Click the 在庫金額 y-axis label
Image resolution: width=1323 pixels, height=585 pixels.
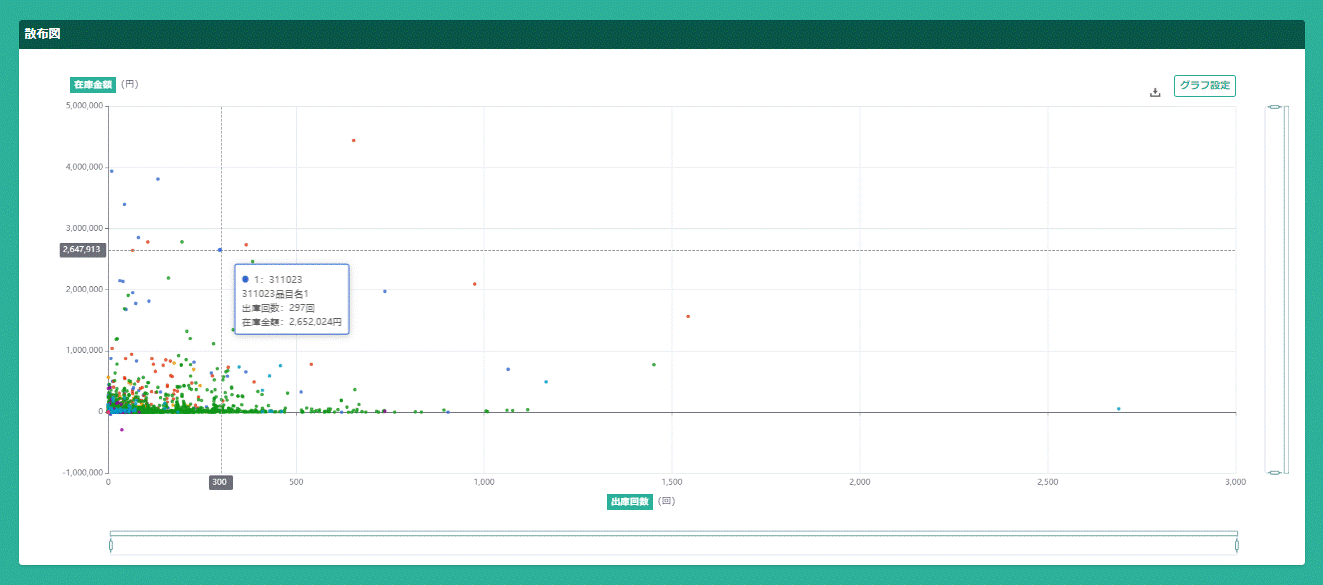point(92,85)
